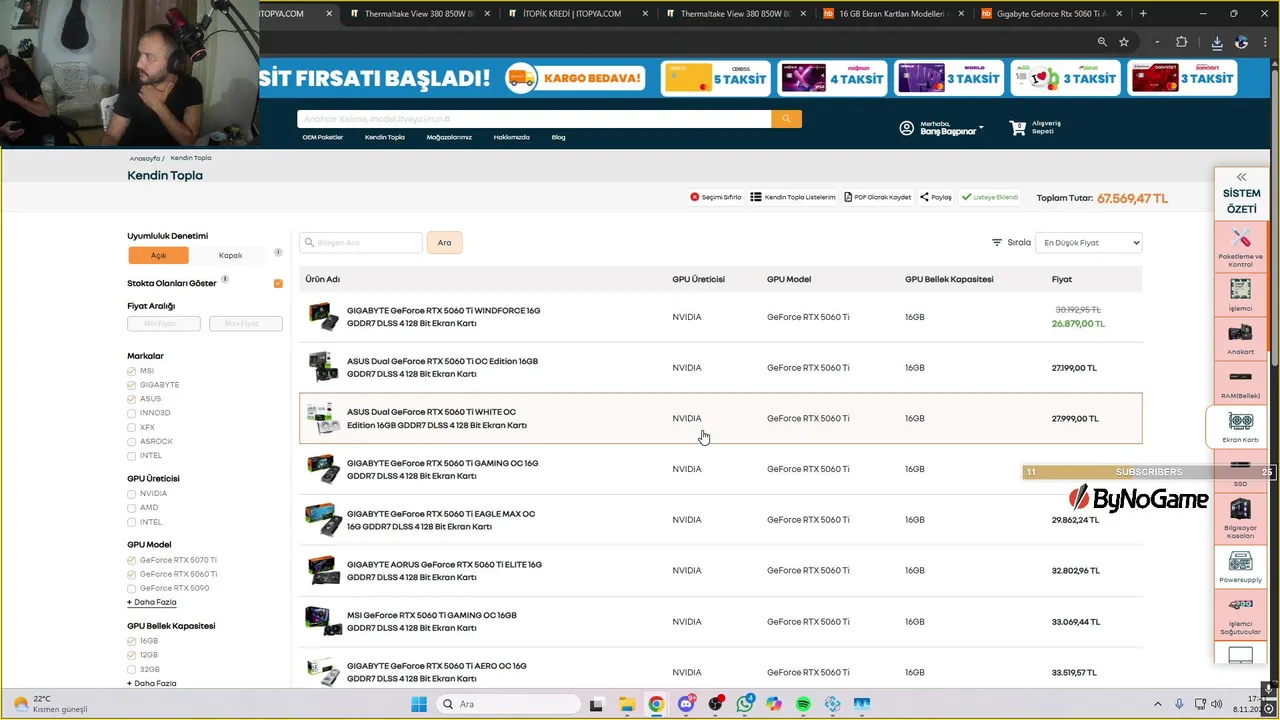Open the shopping cart icon
This screenshot has height=720, width=1280.
(x=1018, y=128)
